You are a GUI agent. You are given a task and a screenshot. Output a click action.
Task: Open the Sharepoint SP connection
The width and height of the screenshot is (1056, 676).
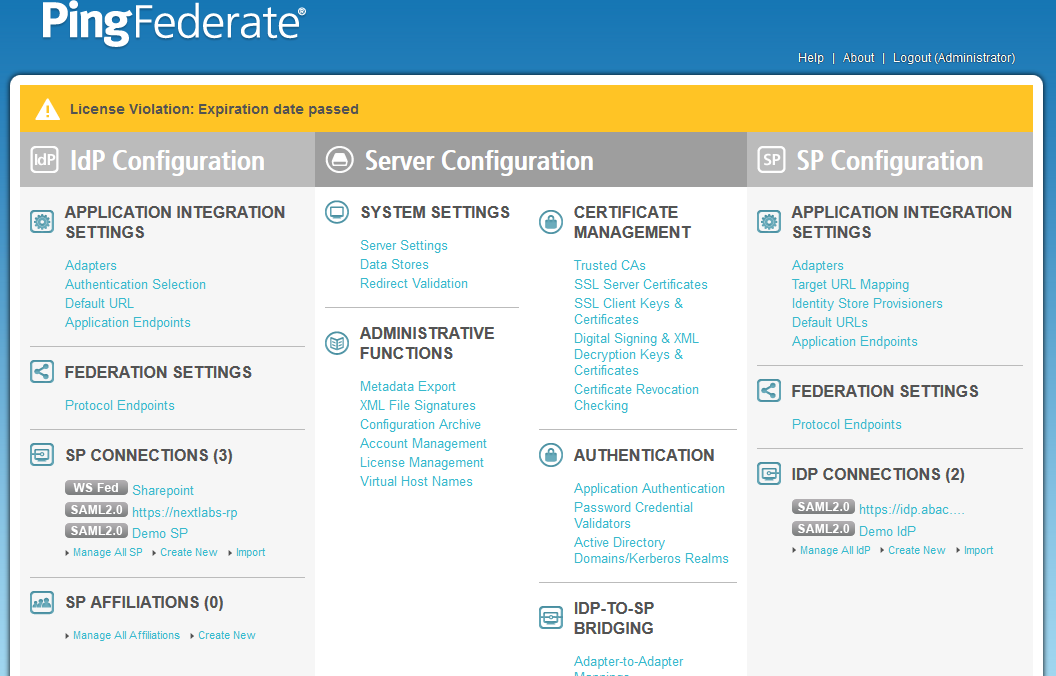[x=163, y=490]
